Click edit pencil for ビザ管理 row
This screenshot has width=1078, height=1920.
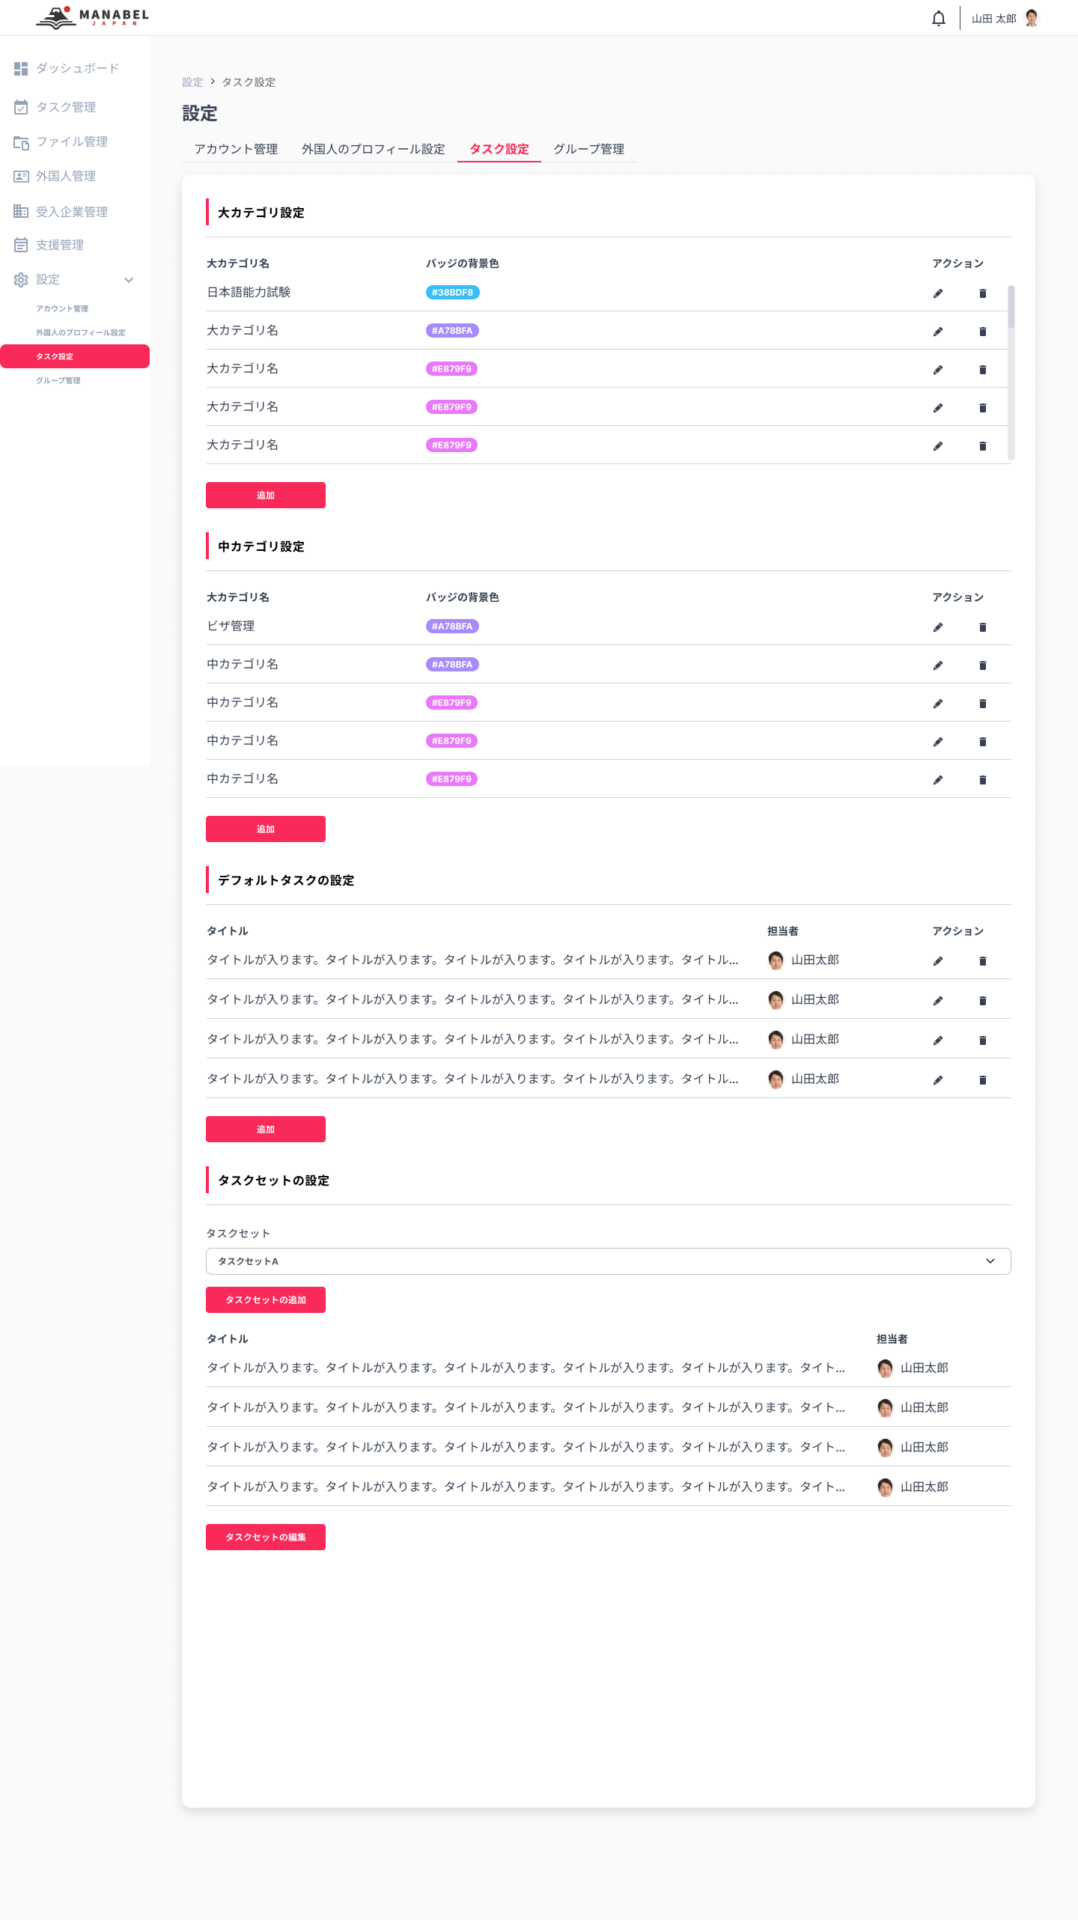[938, 627]
